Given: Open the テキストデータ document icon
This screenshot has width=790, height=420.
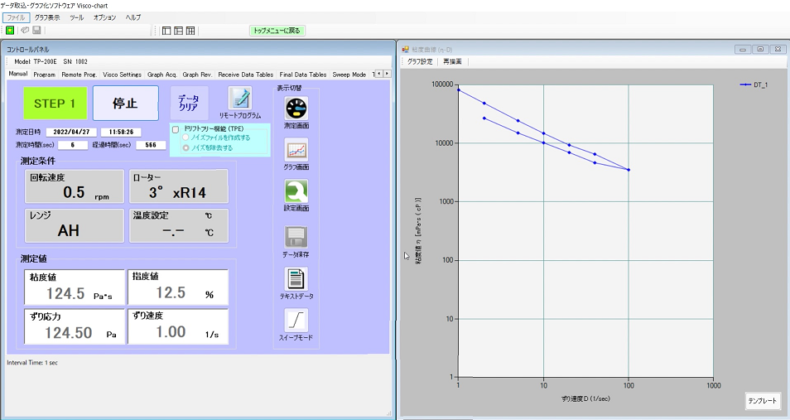Looking at the screenshot, I should pyautogui.click(x=296, y=280).
